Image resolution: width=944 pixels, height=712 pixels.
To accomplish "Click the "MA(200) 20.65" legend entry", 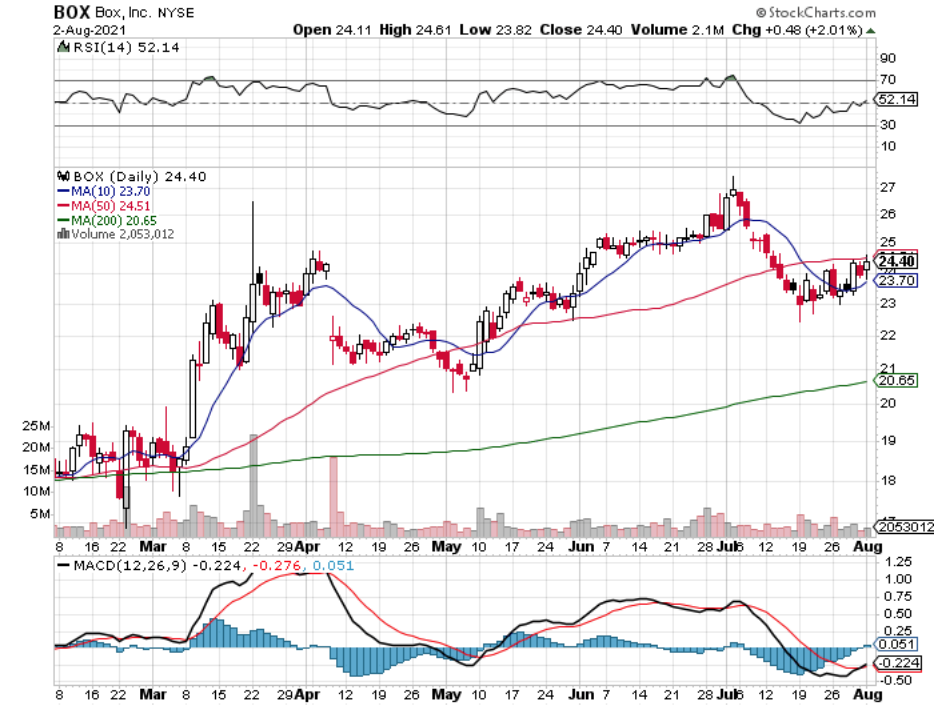I will click(114, 220).
